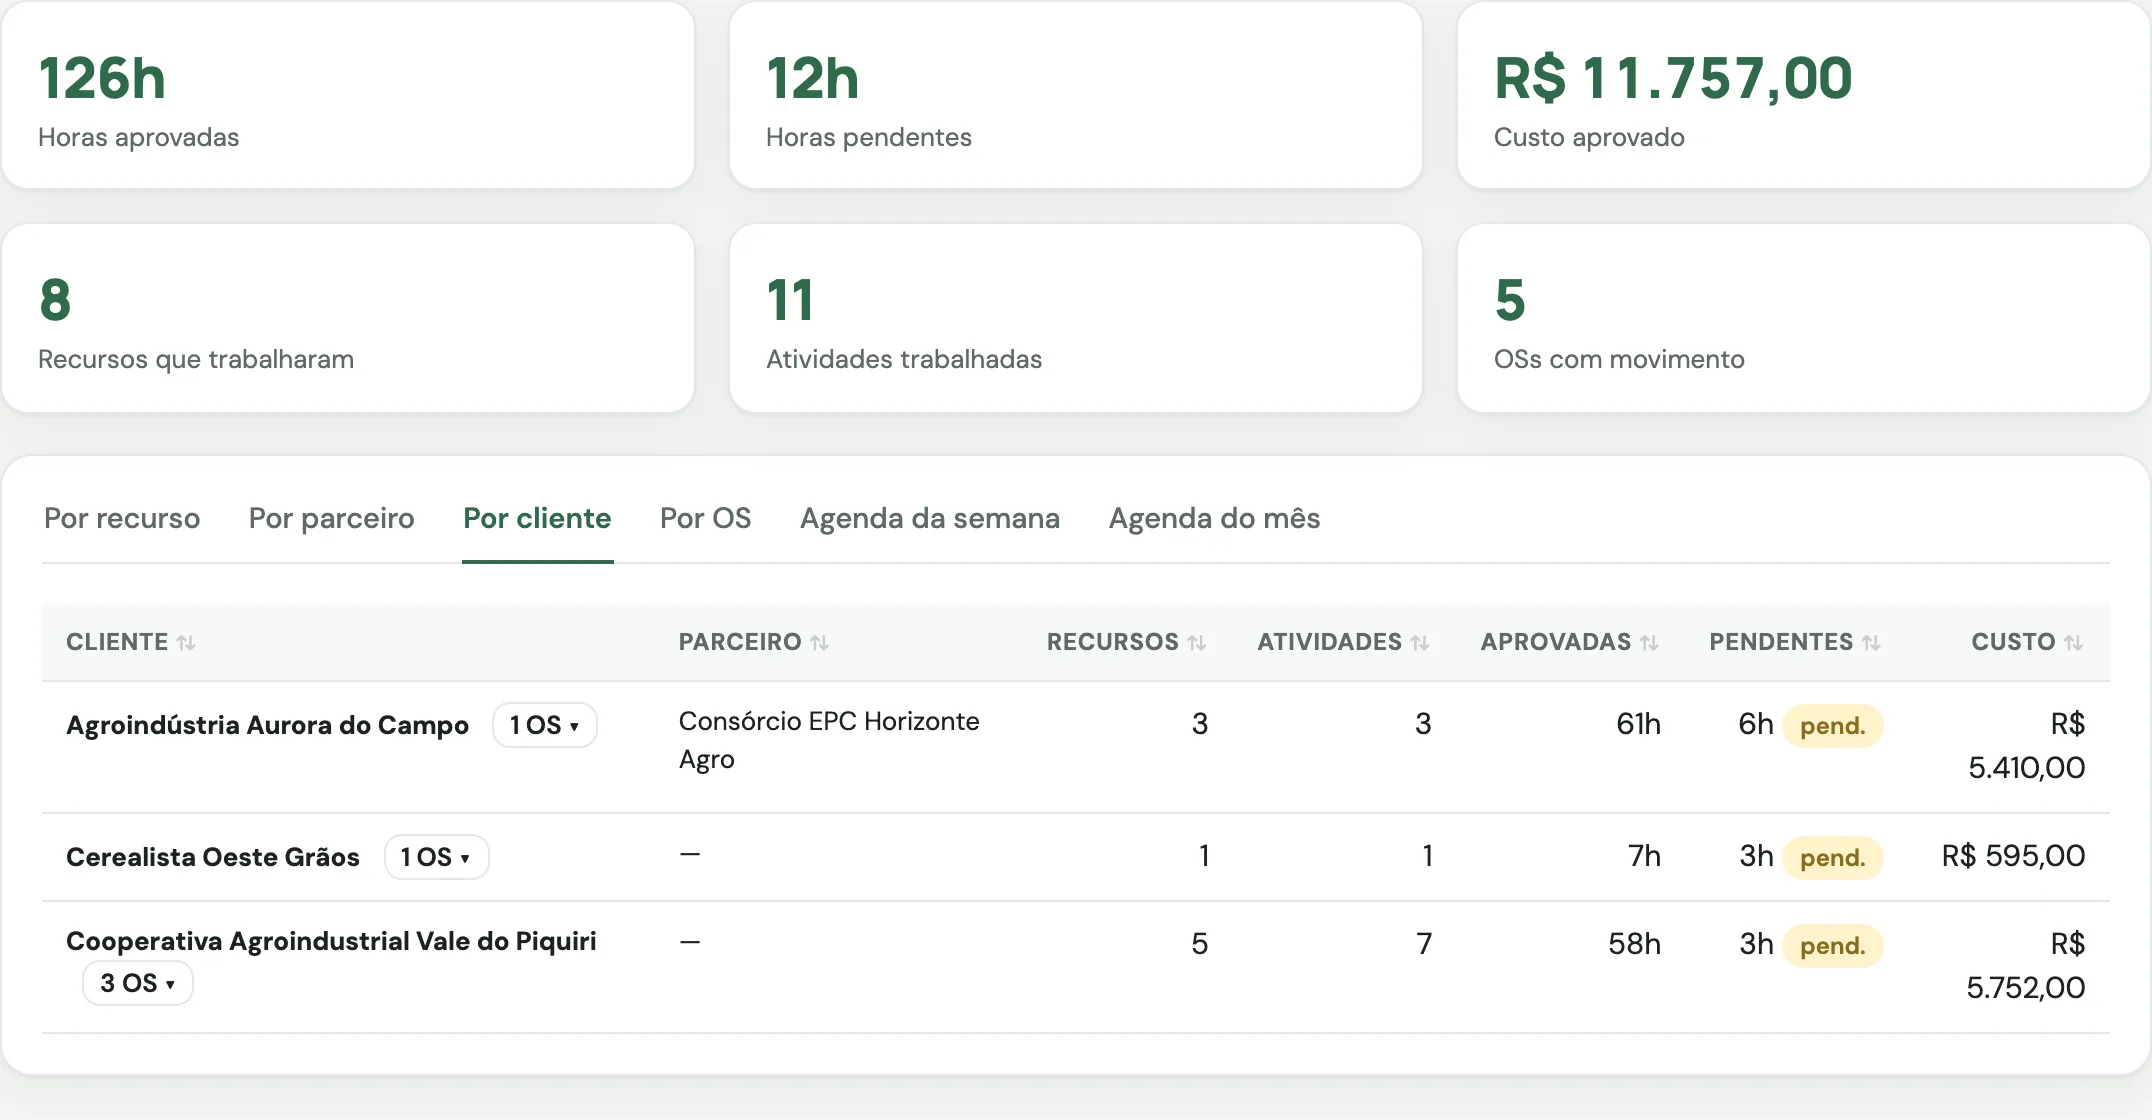Sort by the Pendentes column arrows
Image resolution: width=2152 pixels, height=1120 pixels.
click(1872, 643)
